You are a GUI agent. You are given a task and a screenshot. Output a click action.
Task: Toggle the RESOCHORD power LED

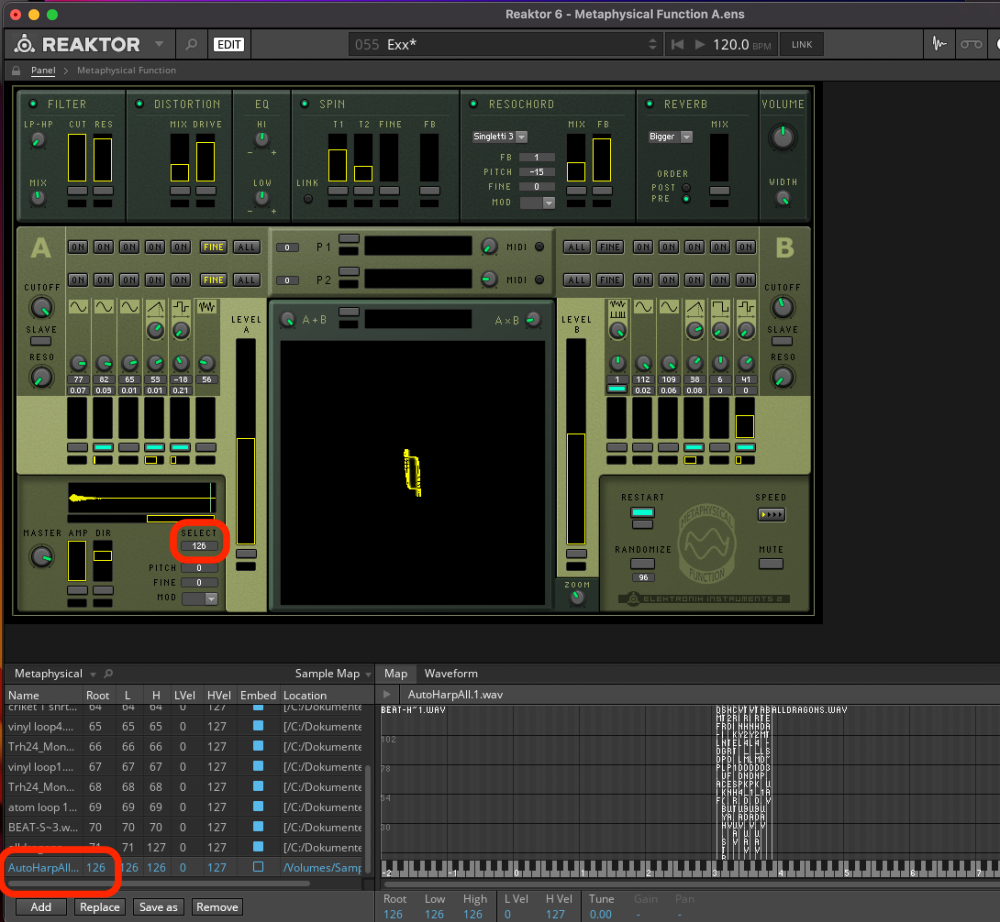point(474,103)
